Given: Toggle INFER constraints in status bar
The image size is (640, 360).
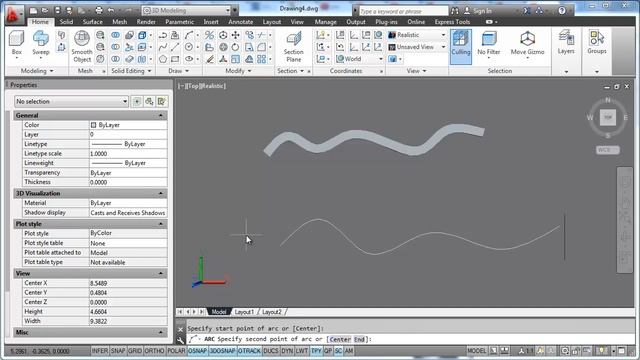Looking at the screenshot, I should coord(100,351).
